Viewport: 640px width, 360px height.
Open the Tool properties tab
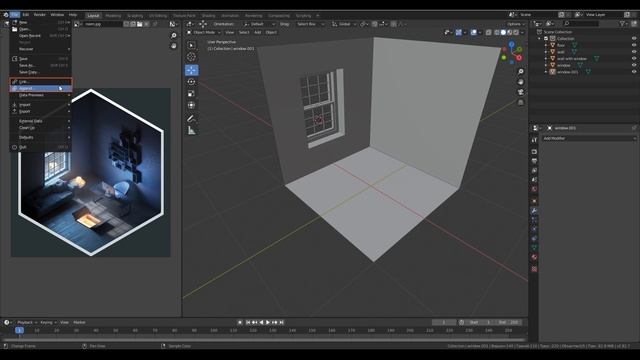coord(534,140)
